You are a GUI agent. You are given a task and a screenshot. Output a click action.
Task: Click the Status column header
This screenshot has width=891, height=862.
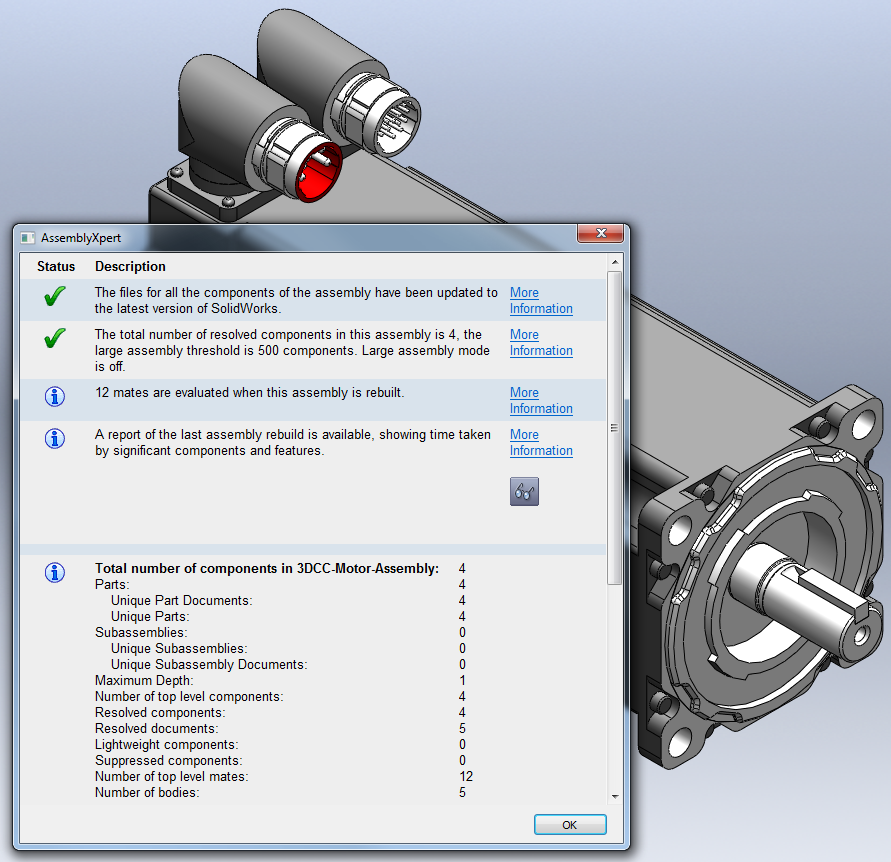[56, 267]
